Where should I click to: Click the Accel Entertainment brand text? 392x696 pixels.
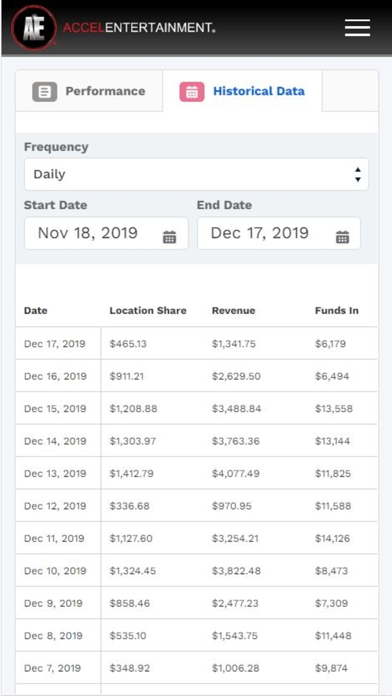[x=139, y=28]
